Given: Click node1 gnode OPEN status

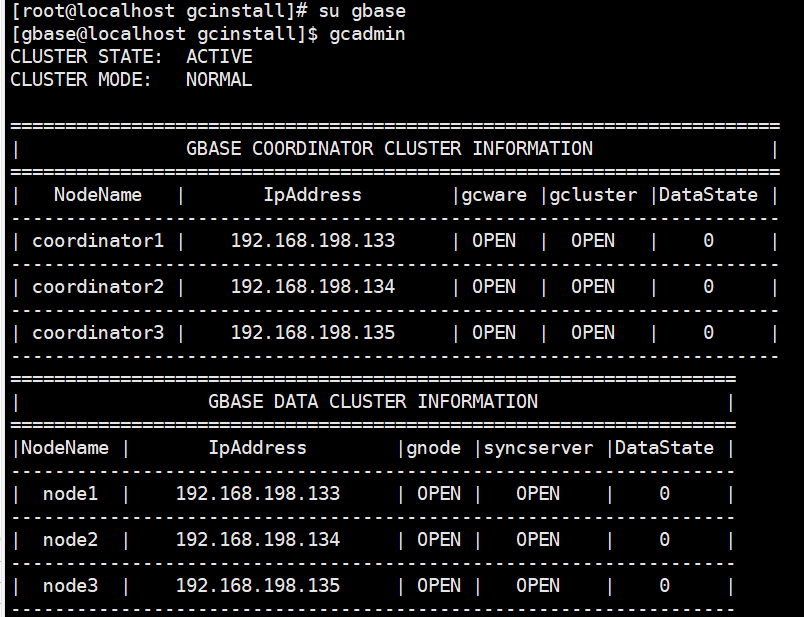Looking at the screenshot, I should pos(439,494).
